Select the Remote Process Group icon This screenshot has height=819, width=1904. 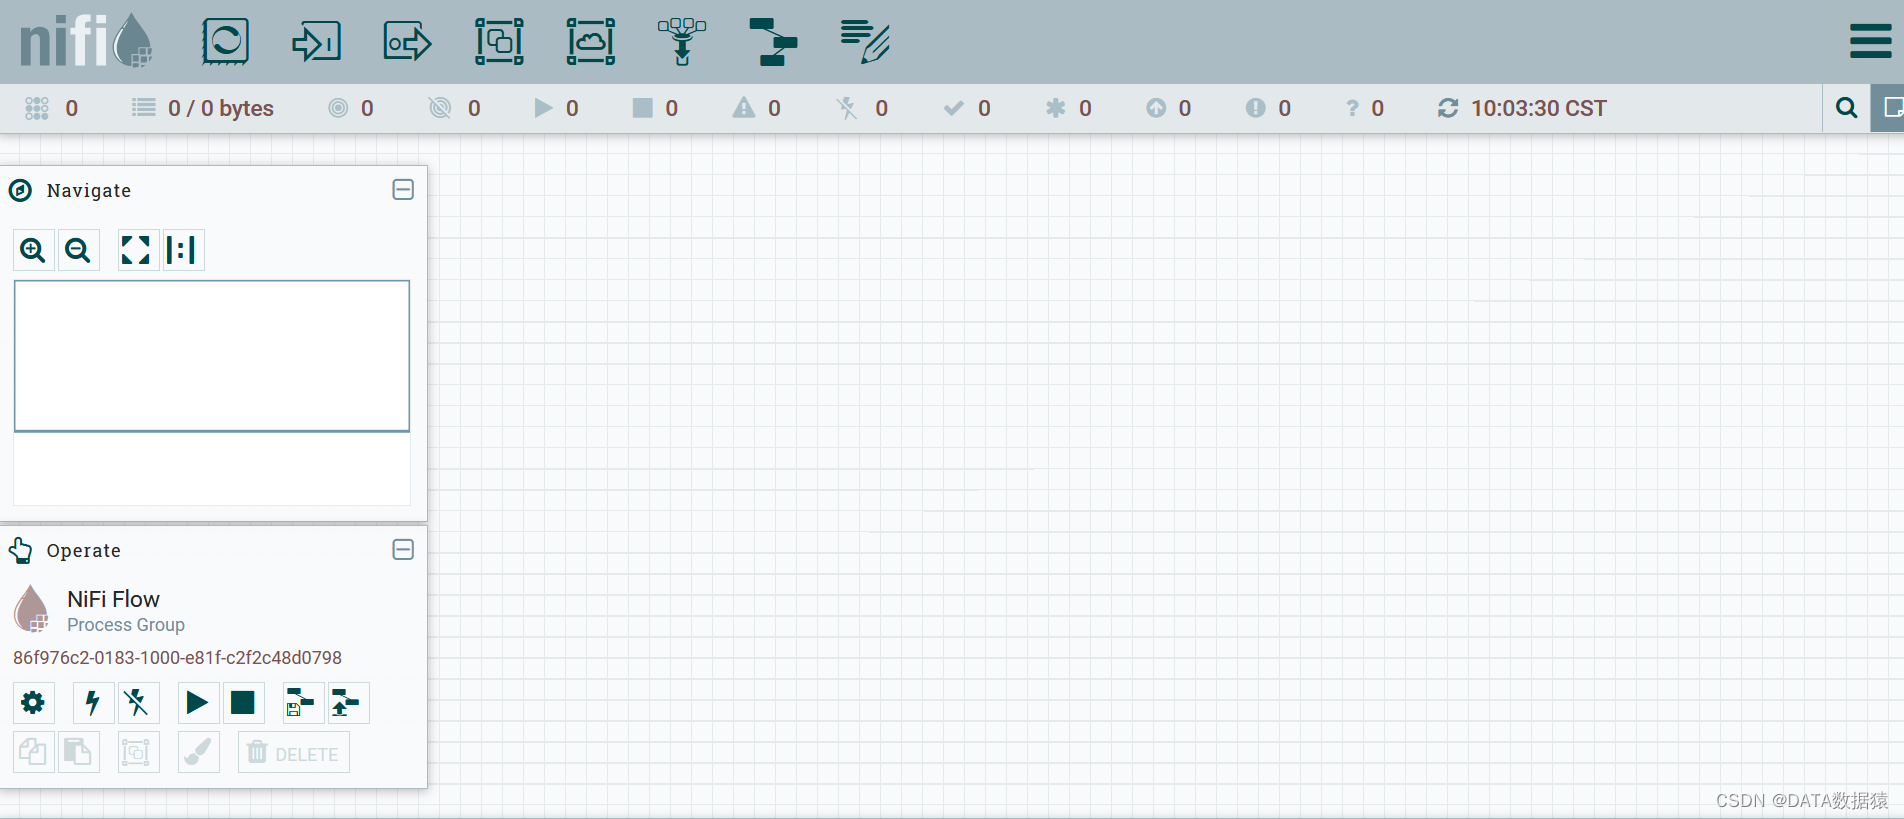pyautogui.click(x=591, y=42)
